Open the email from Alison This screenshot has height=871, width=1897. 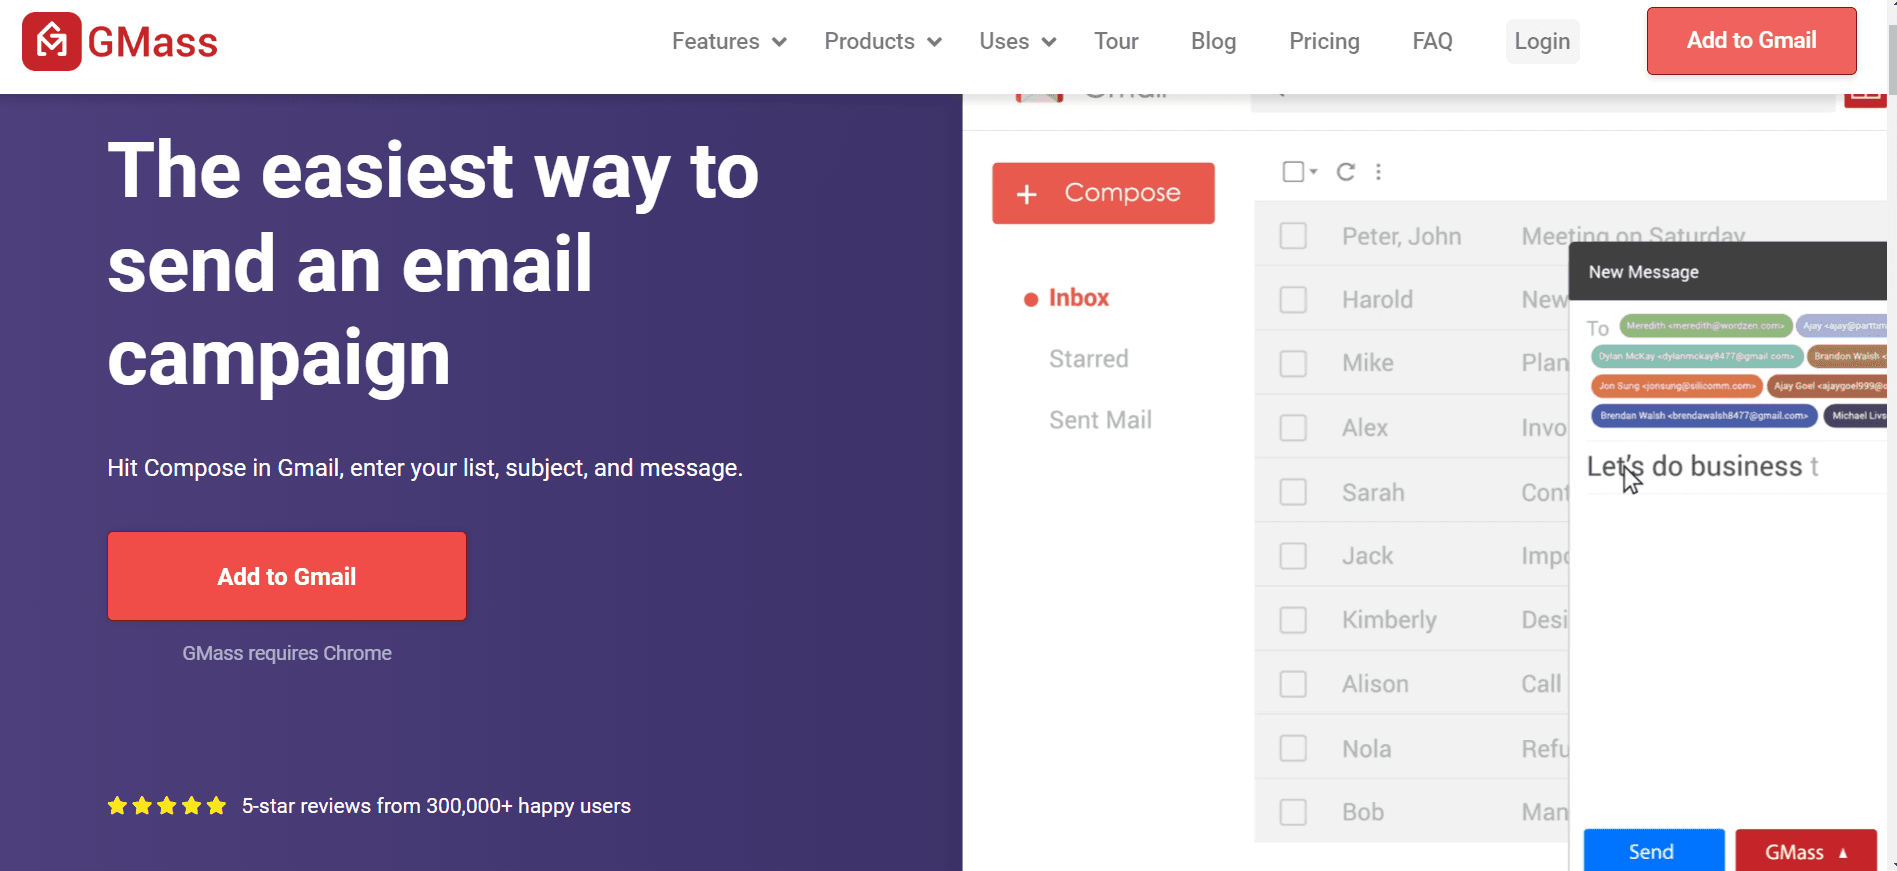tap(1412, 683)
